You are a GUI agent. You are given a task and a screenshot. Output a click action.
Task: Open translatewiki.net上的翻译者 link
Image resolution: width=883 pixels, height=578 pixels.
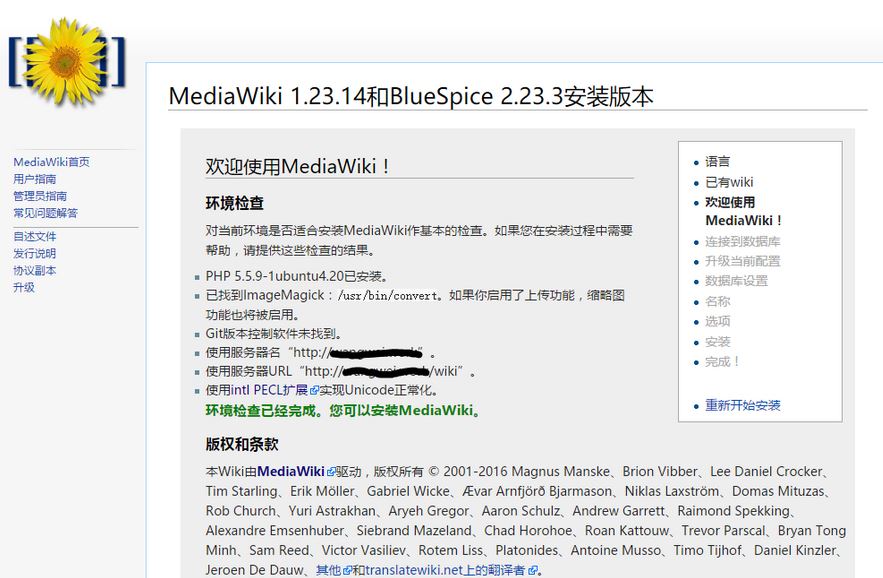point(445,570)
